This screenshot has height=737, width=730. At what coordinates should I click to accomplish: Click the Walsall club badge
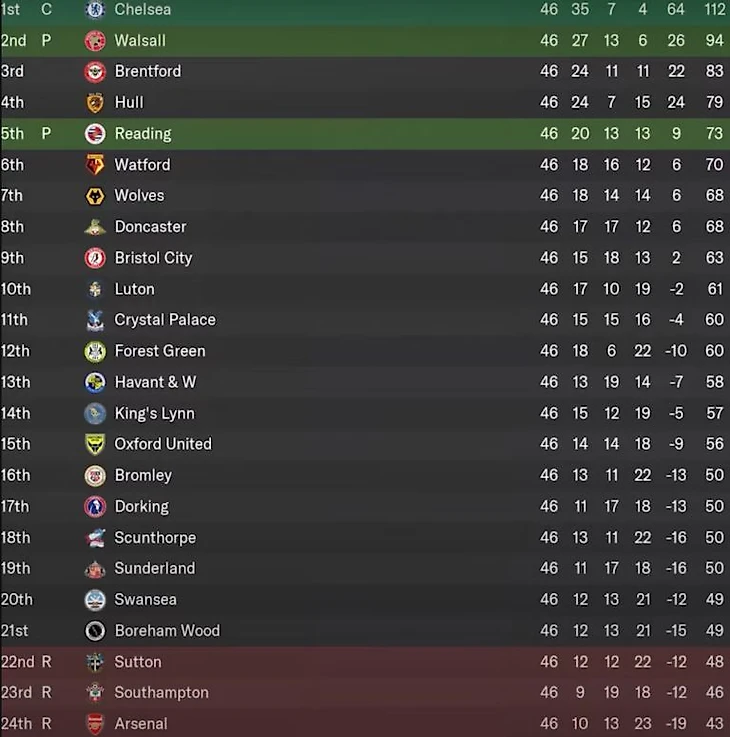(x=95, y=41)
